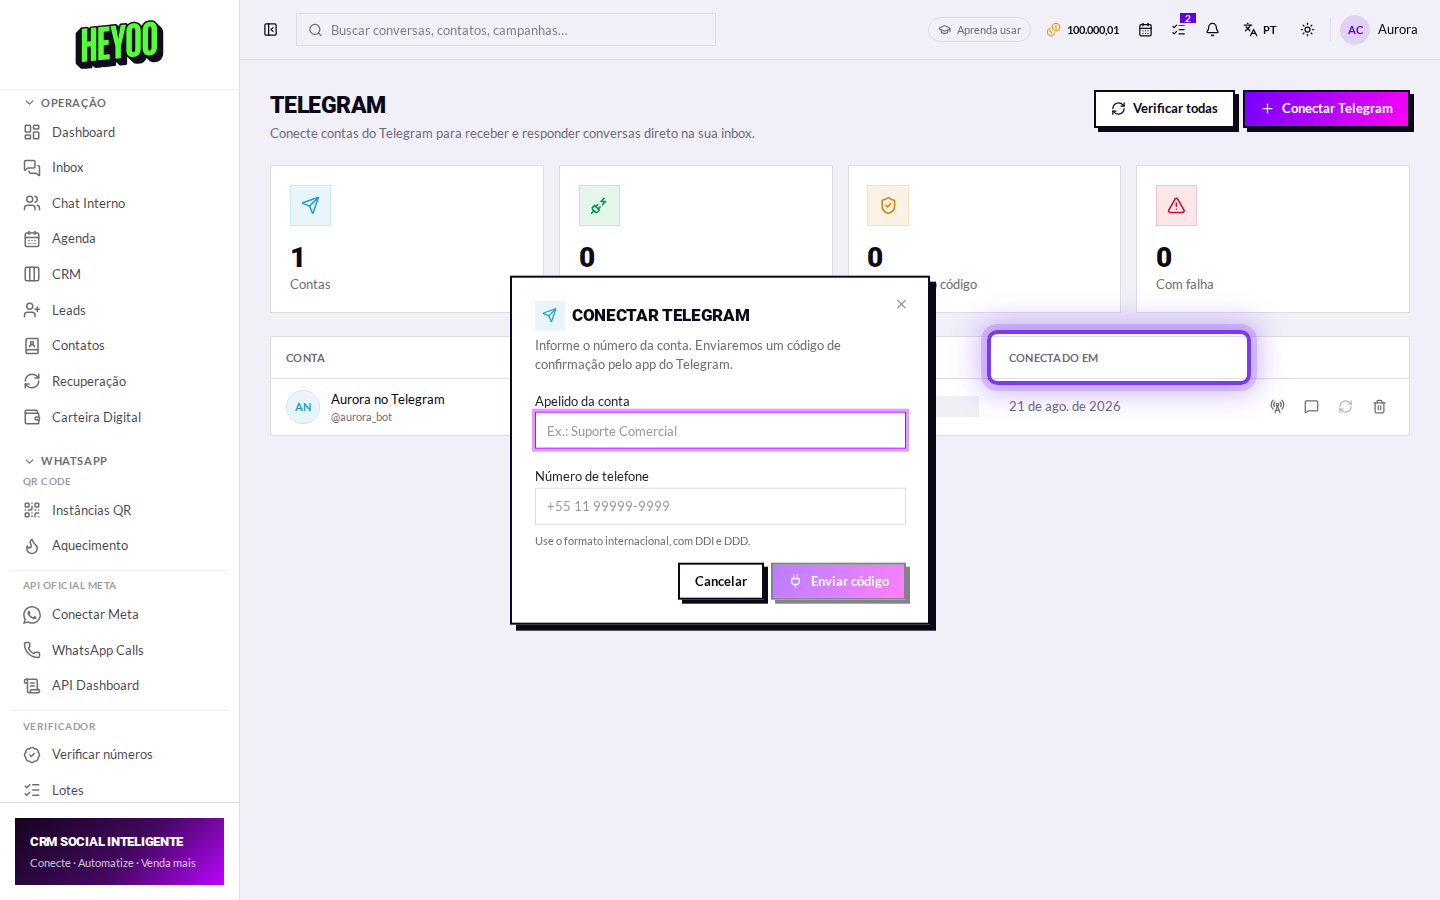Collapse the WhatsApp sidebar section
The height and width of the screenshot is (900, 1440).
click(x=66, y=461)
